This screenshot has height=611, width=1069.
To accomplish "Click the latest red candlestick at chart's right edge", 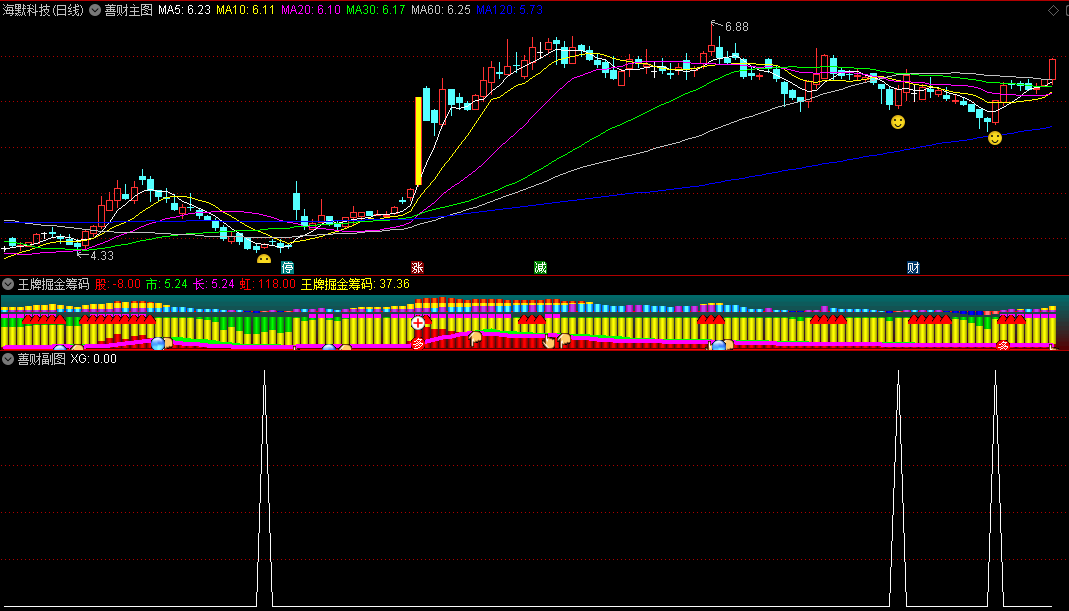I will 1053,70.
